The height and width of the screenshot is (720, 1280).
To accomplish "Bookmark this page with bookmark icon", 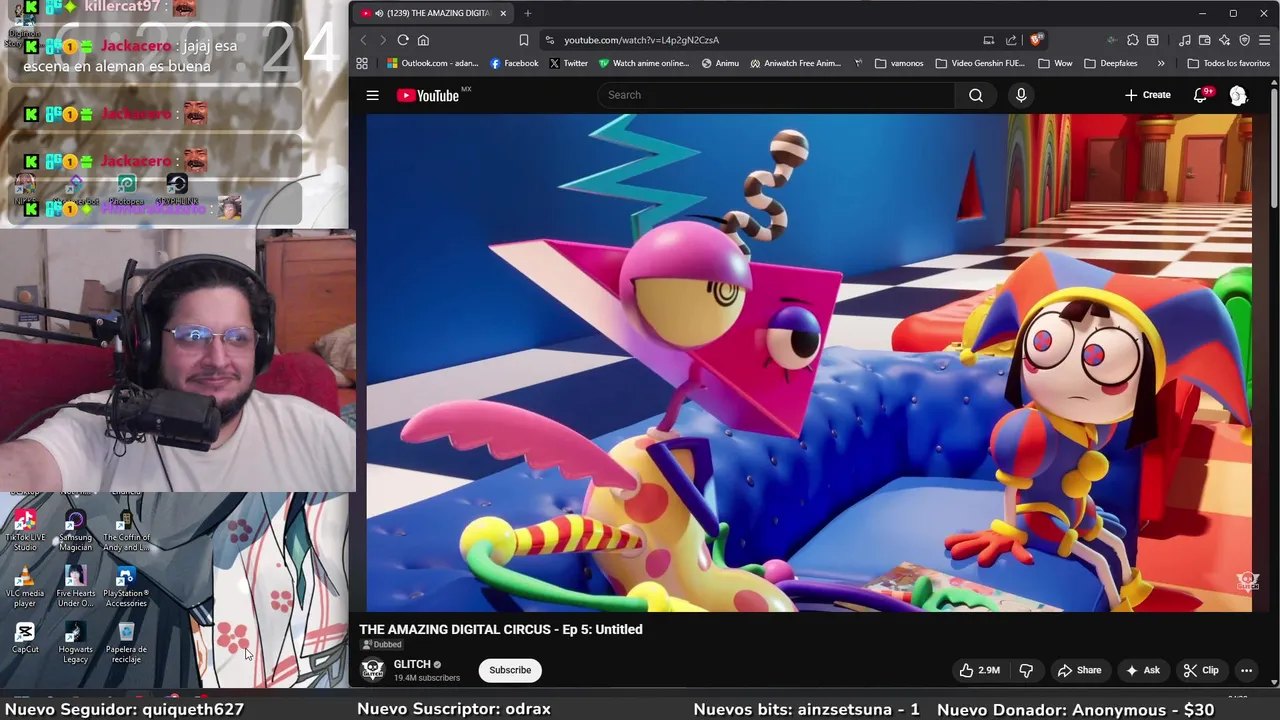I will [x=523, y=40].
